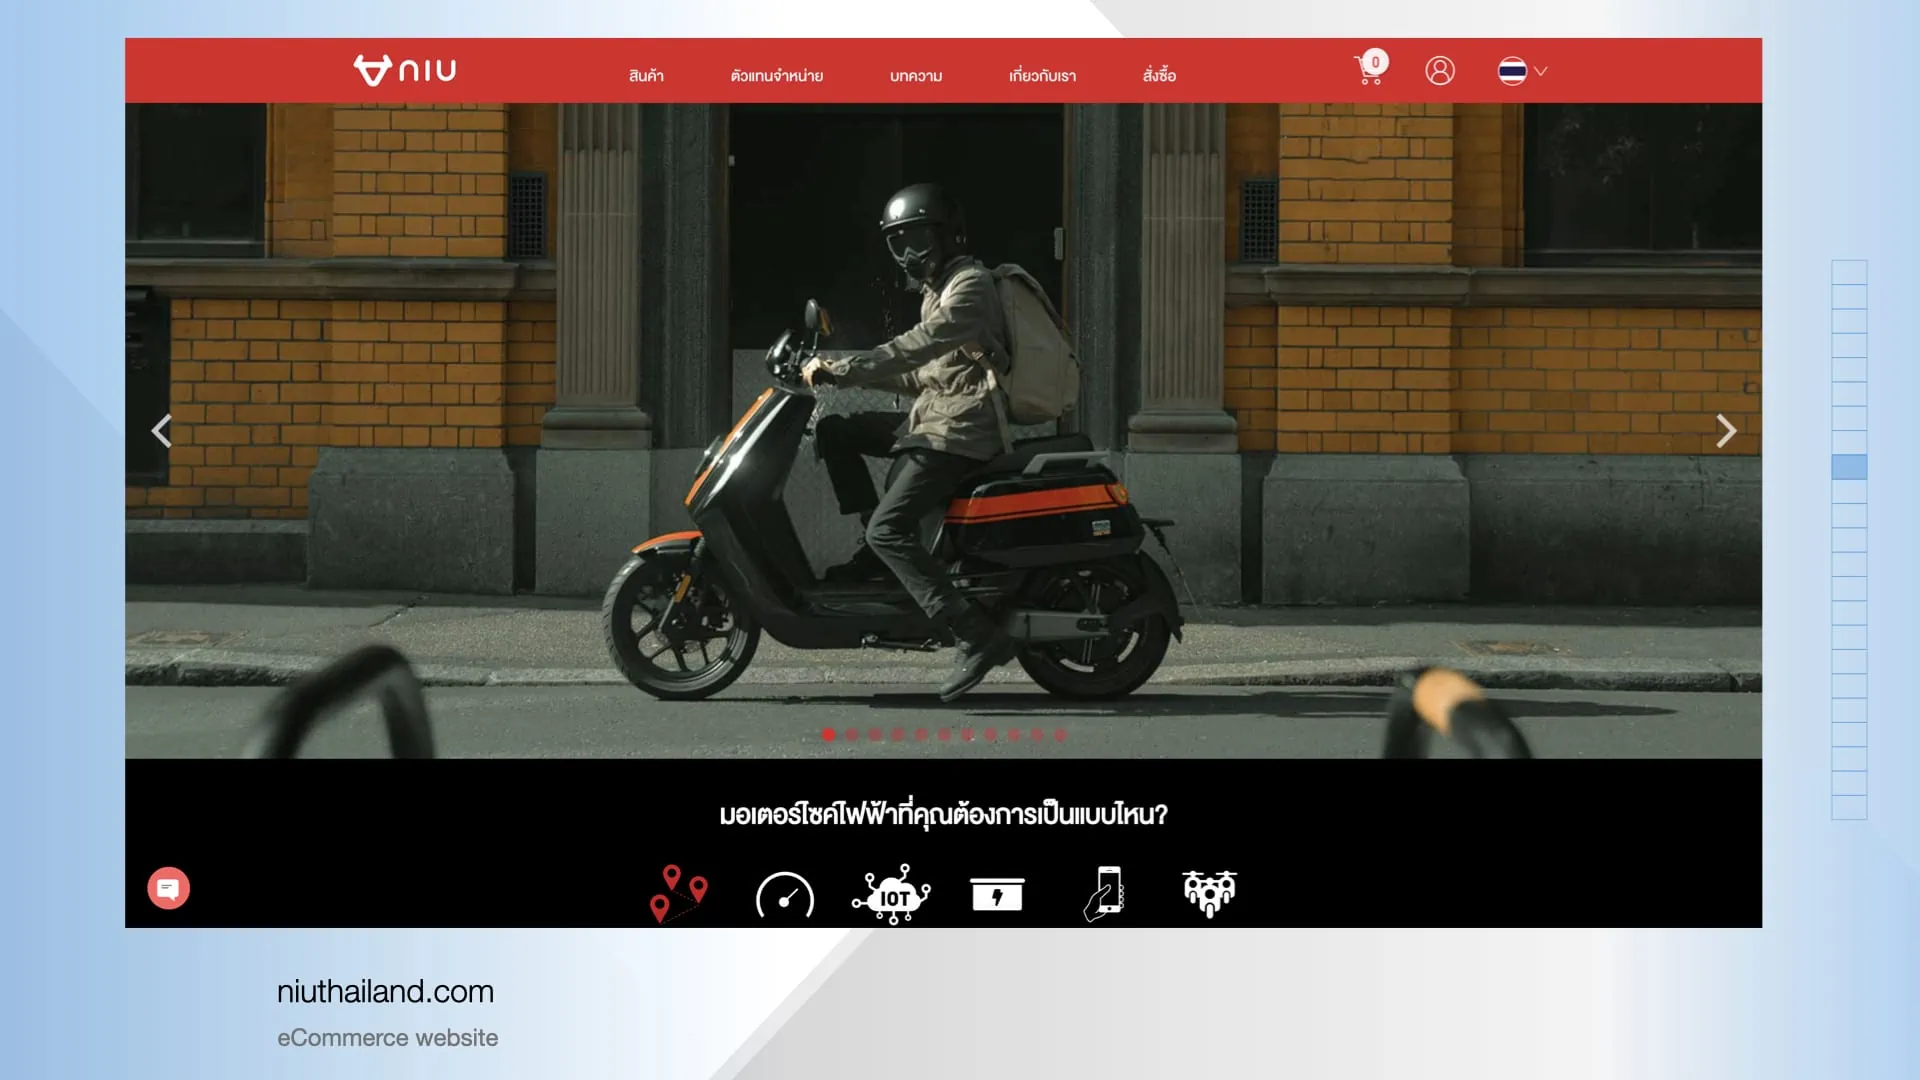Open the red chat bubble widget
1920x1080 pixels.
pos(169,888)
